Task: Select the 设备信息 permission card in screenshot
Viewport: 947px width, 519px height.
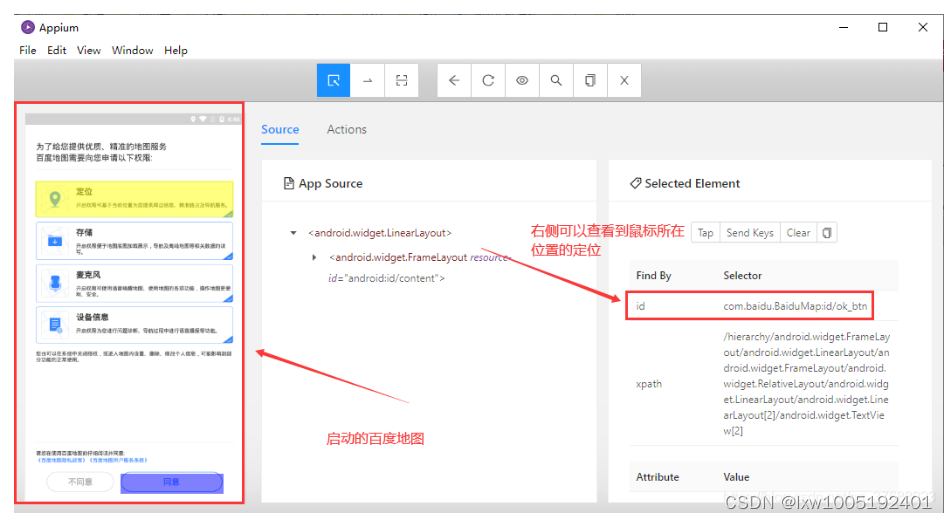Action: (x=134, y=325)
